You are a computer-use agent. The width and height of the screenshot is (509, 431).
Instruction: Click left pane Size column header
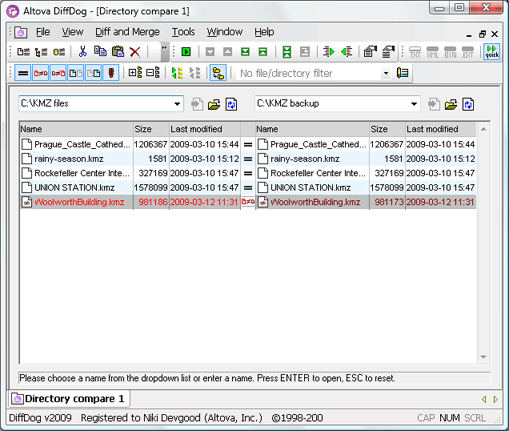[x=151, y=129]
